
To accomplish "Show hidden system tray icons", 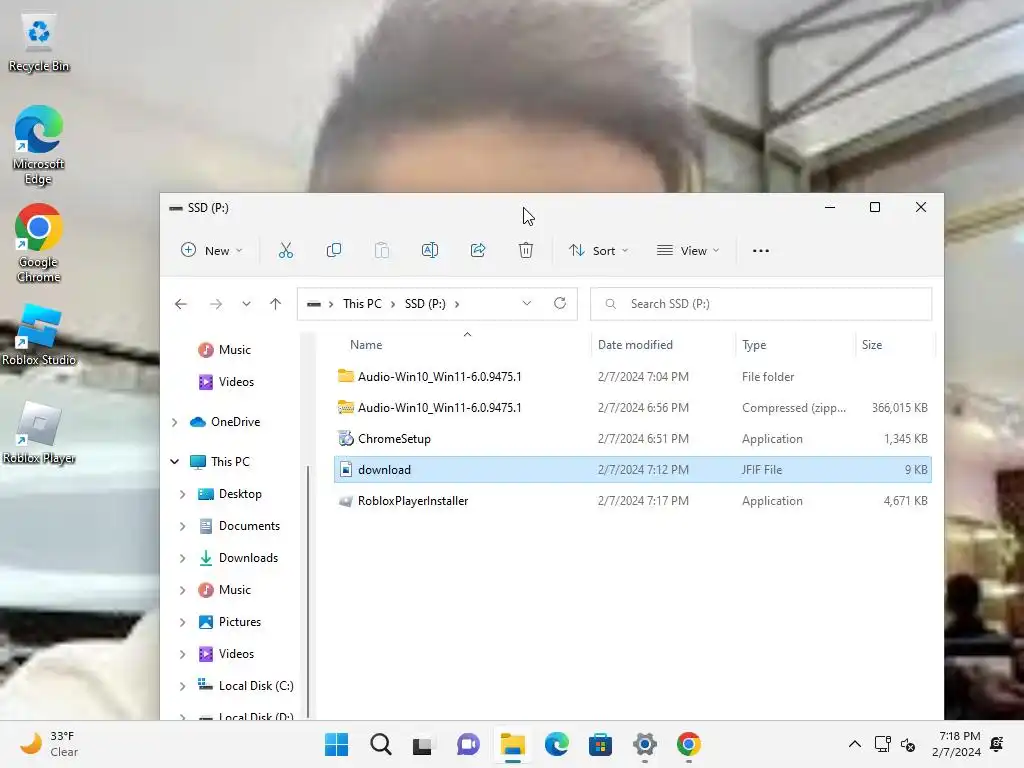I will pos(854,744).
